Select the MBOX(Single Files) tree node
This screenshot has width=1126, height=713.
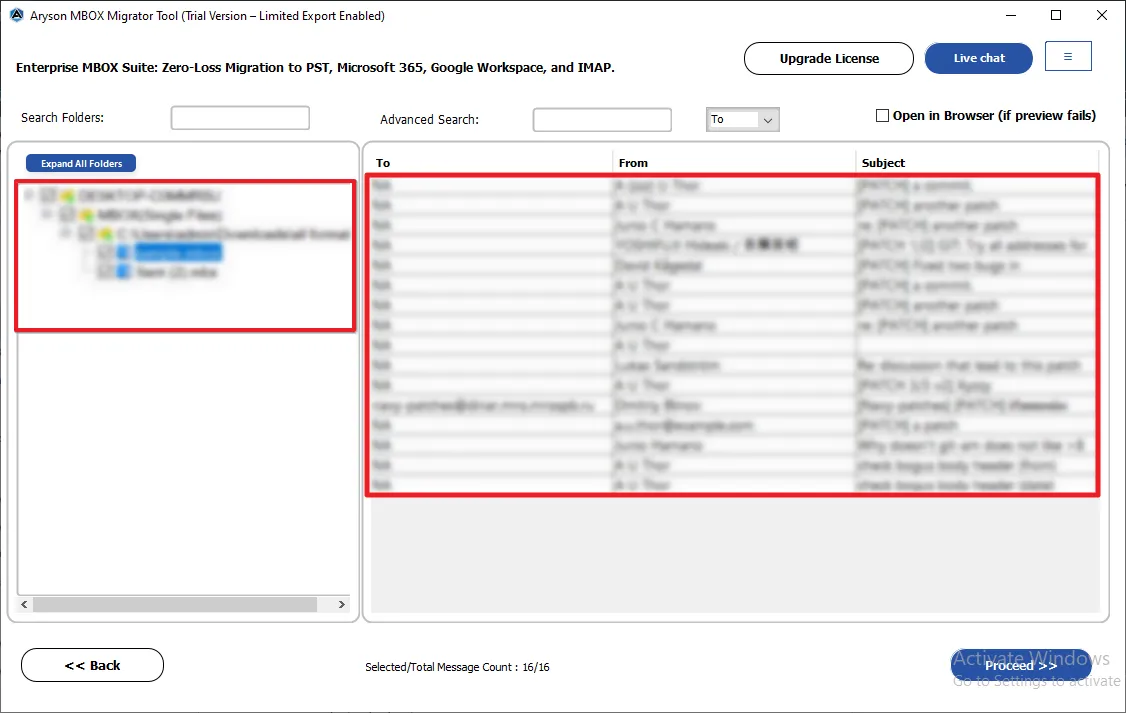coord(159,215)
